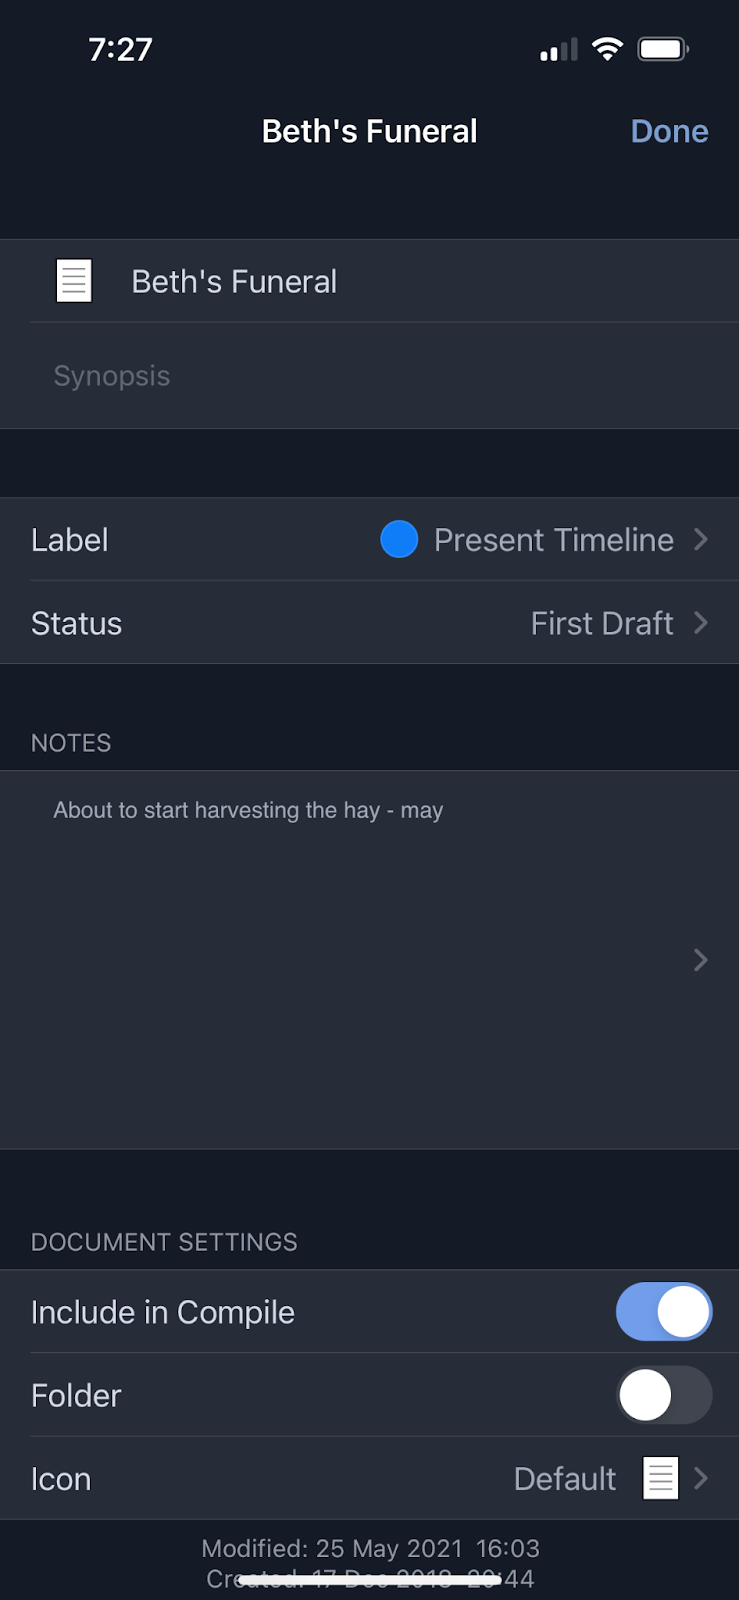
Task: Tap the cellular signal bars icon
Action: tap(559, 50)
